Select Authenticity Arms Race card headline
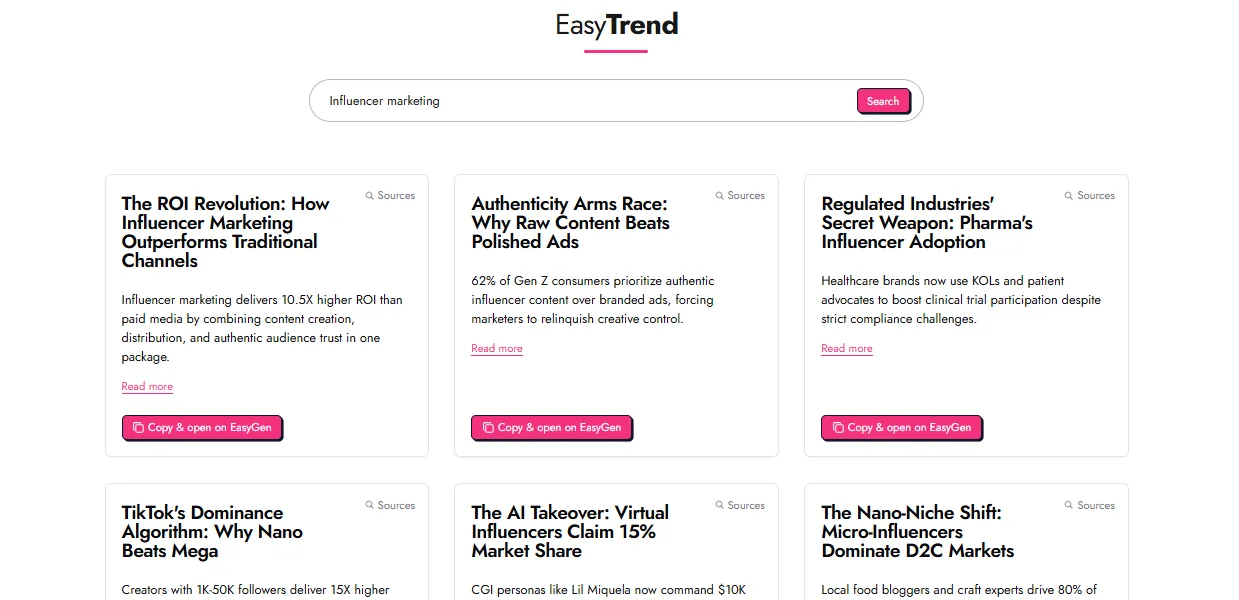 571,223
